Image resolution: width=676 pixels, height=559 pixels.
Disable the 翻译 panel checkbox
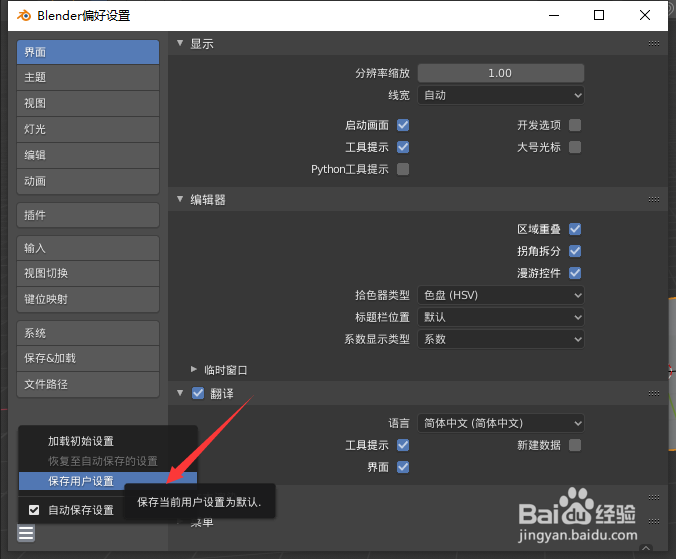[x=198, y=393]
